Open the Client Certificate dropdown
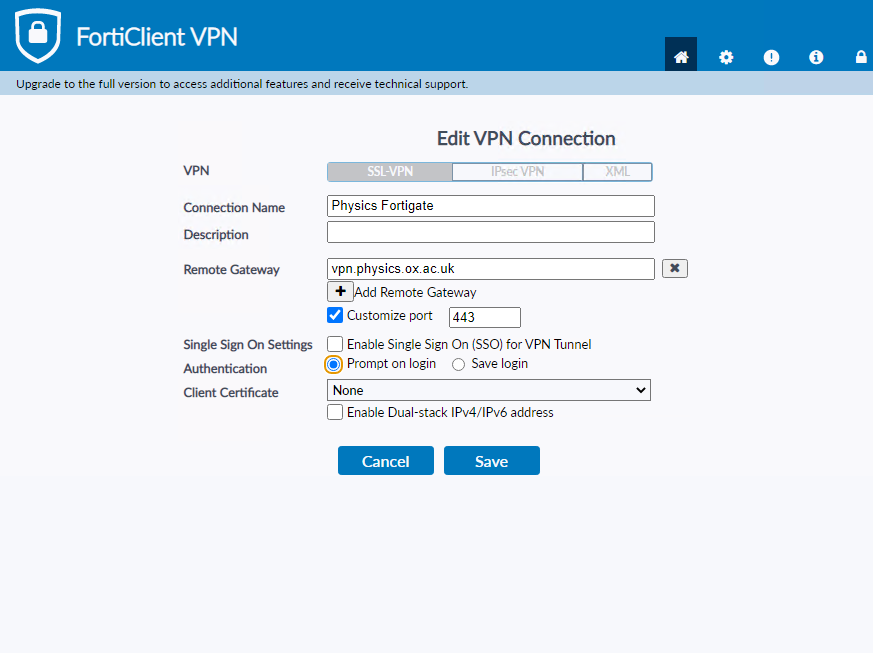The image size is (873, 653). (x=488, y=390)
